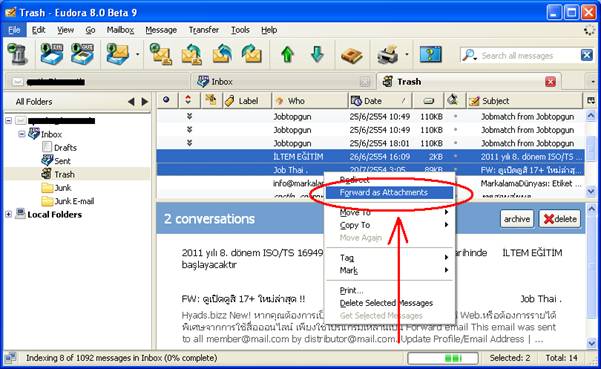Image resolution: width=601 pixels, height=369 pixels.
Task: Click the delete button in conversation header
Action: coord(560,219)
